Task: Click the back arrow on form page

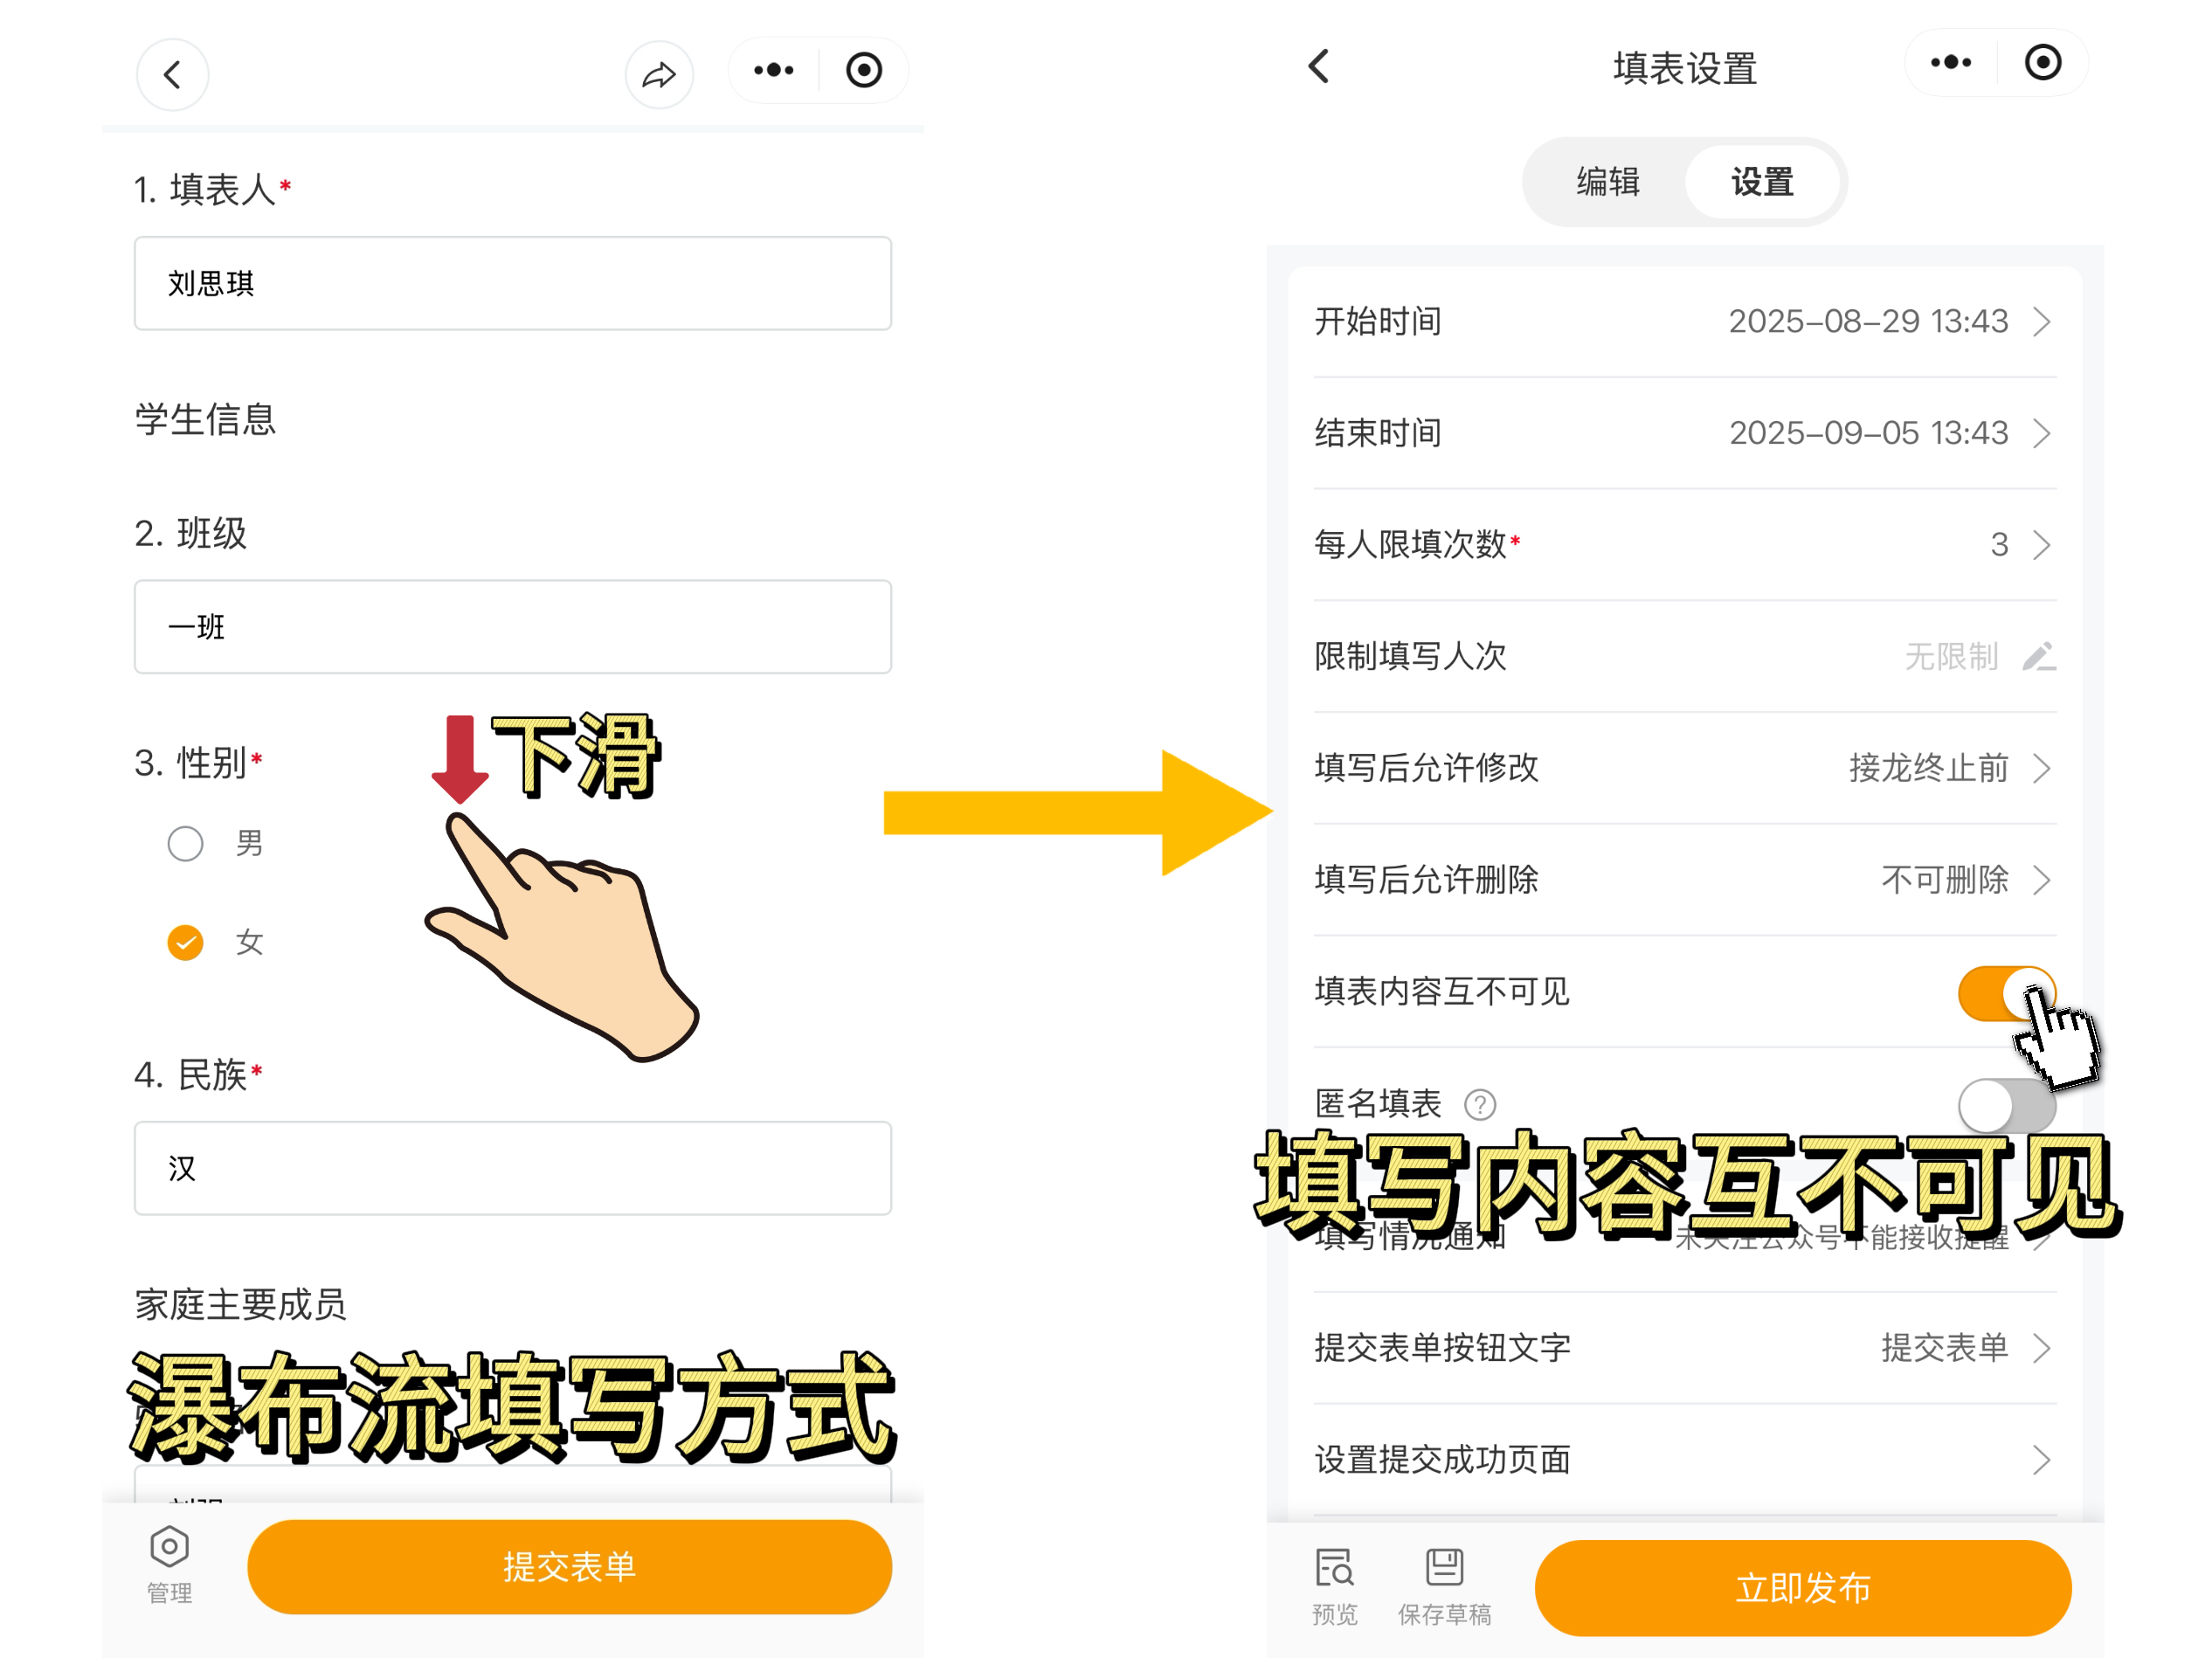Action: (x=172, y=74)
